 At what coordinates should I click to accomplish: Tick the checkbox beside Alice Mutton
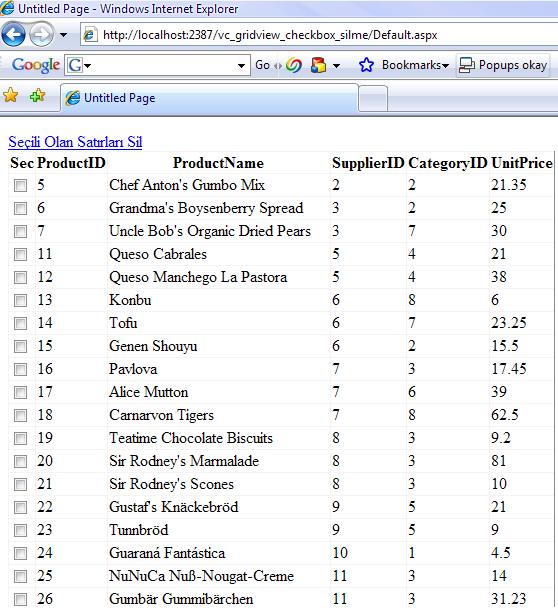[20, 392]
